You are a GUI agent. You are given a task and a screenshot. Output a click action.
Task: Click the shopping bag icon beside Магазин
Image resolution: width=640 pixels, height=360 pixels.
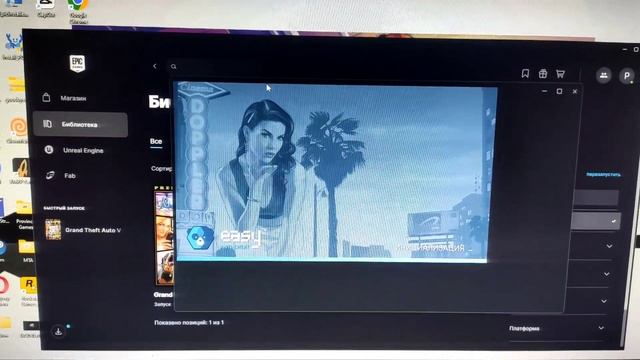coord(46,98)
